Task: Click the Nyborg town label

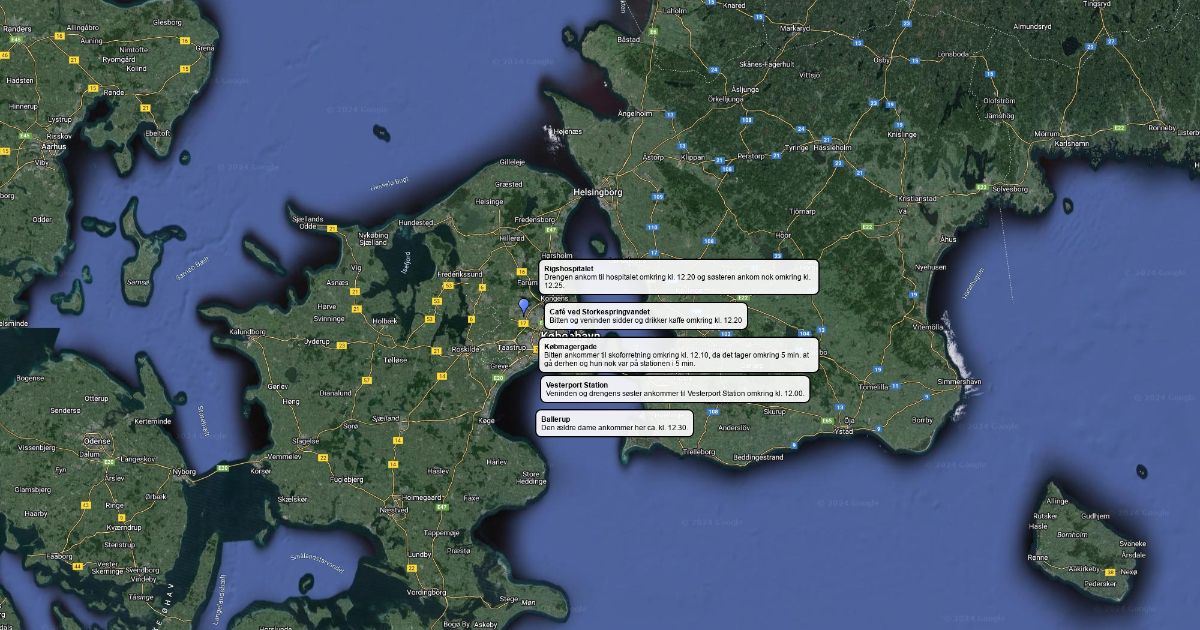Action: tap(184, 469)
